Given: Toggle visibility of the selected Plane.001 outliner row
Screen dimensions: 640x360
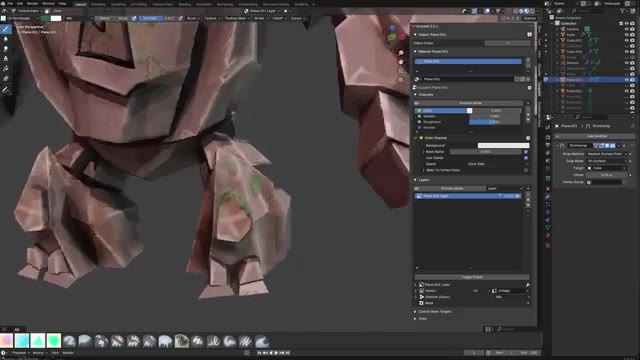Looking at the screenshot, I should 627,80.
